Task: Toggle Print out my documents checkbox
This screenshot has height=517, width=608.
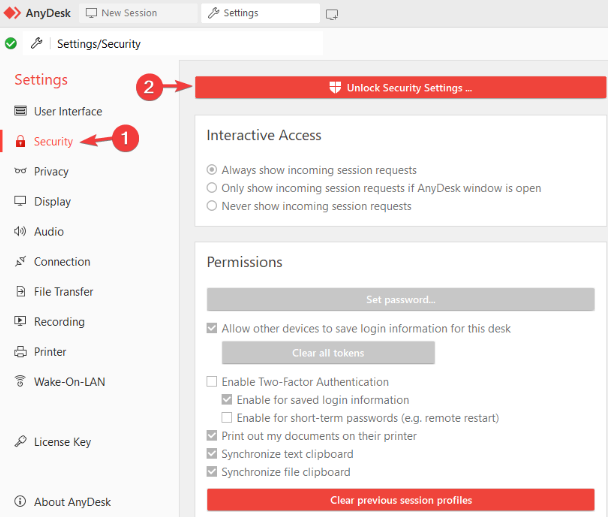Action: [x=212, y=435]
